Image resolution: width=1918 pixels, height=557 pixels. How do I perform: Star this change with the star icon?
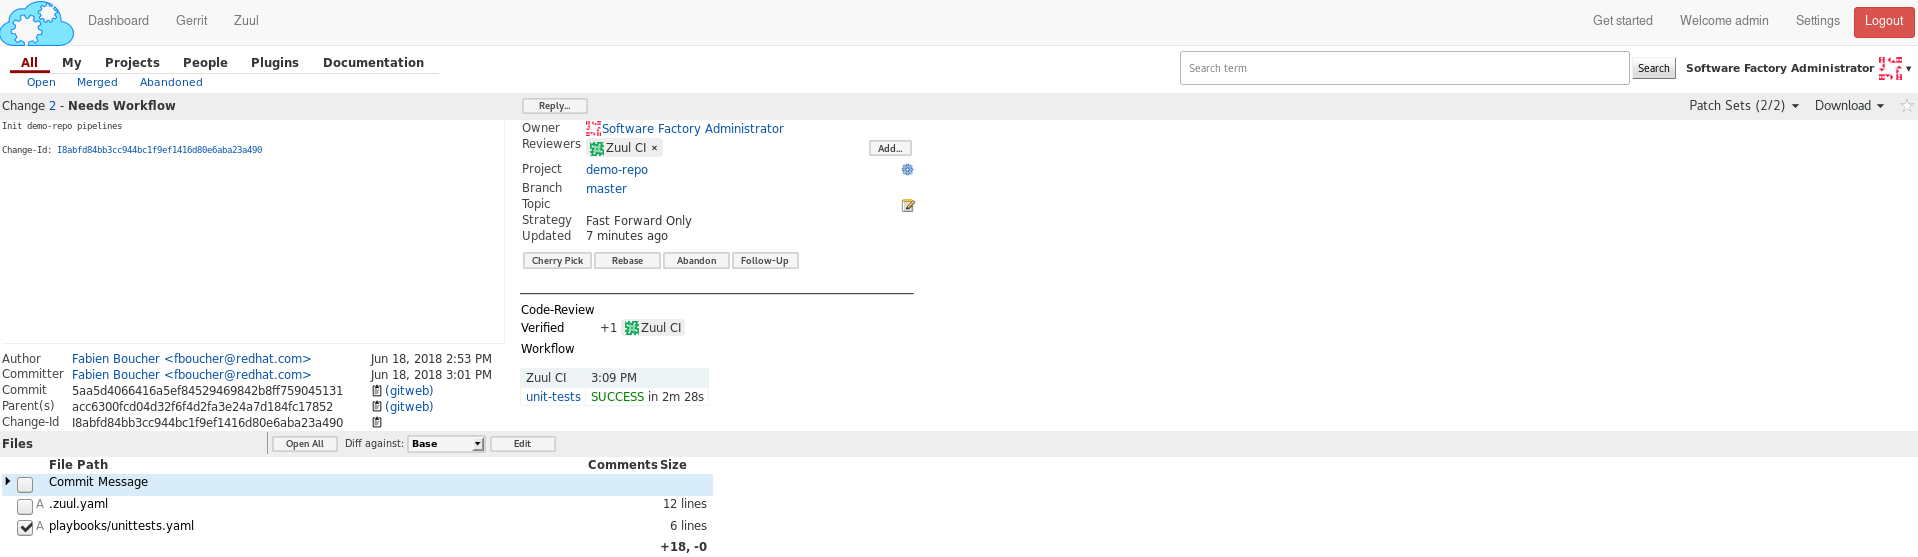[1906, 106]
